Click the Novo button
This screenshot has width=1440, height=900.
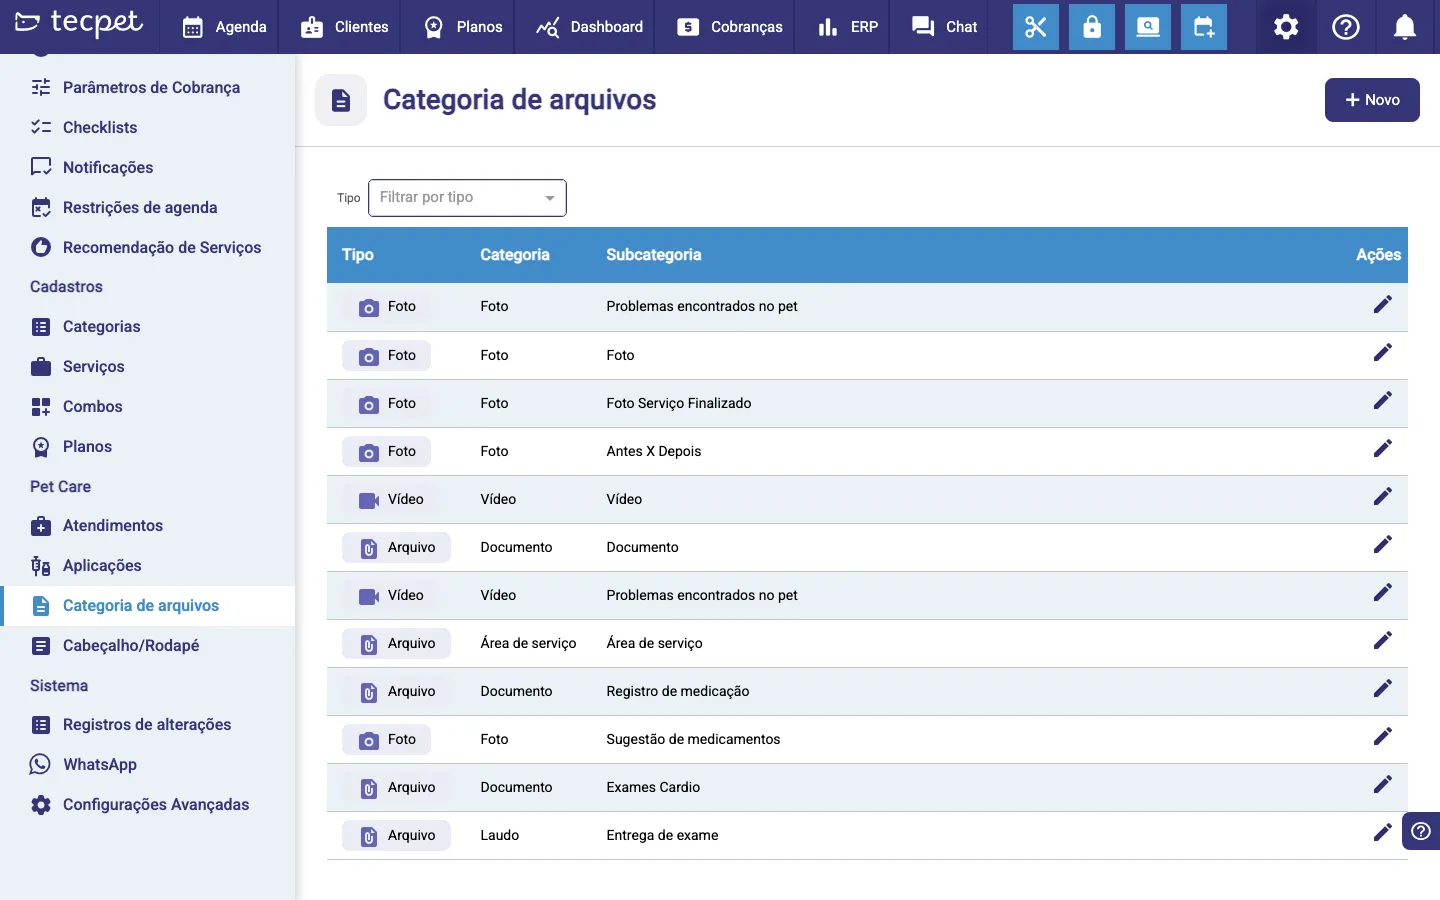tap(1372, 100)
